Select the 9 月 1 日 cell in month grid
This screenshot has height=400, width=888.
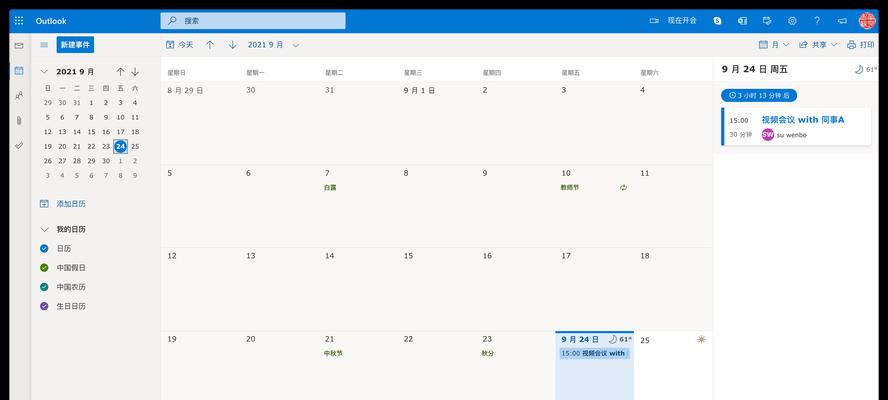click(x=437, y=124)
